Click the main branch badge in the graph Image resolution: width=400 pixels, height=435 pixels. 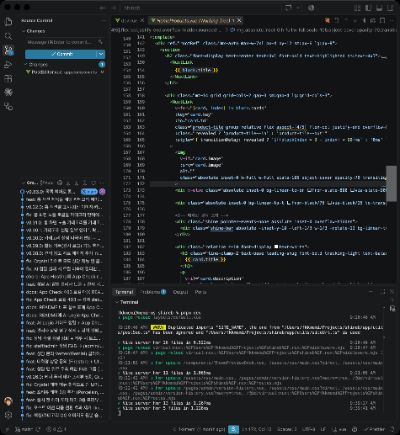click(89, 192)
